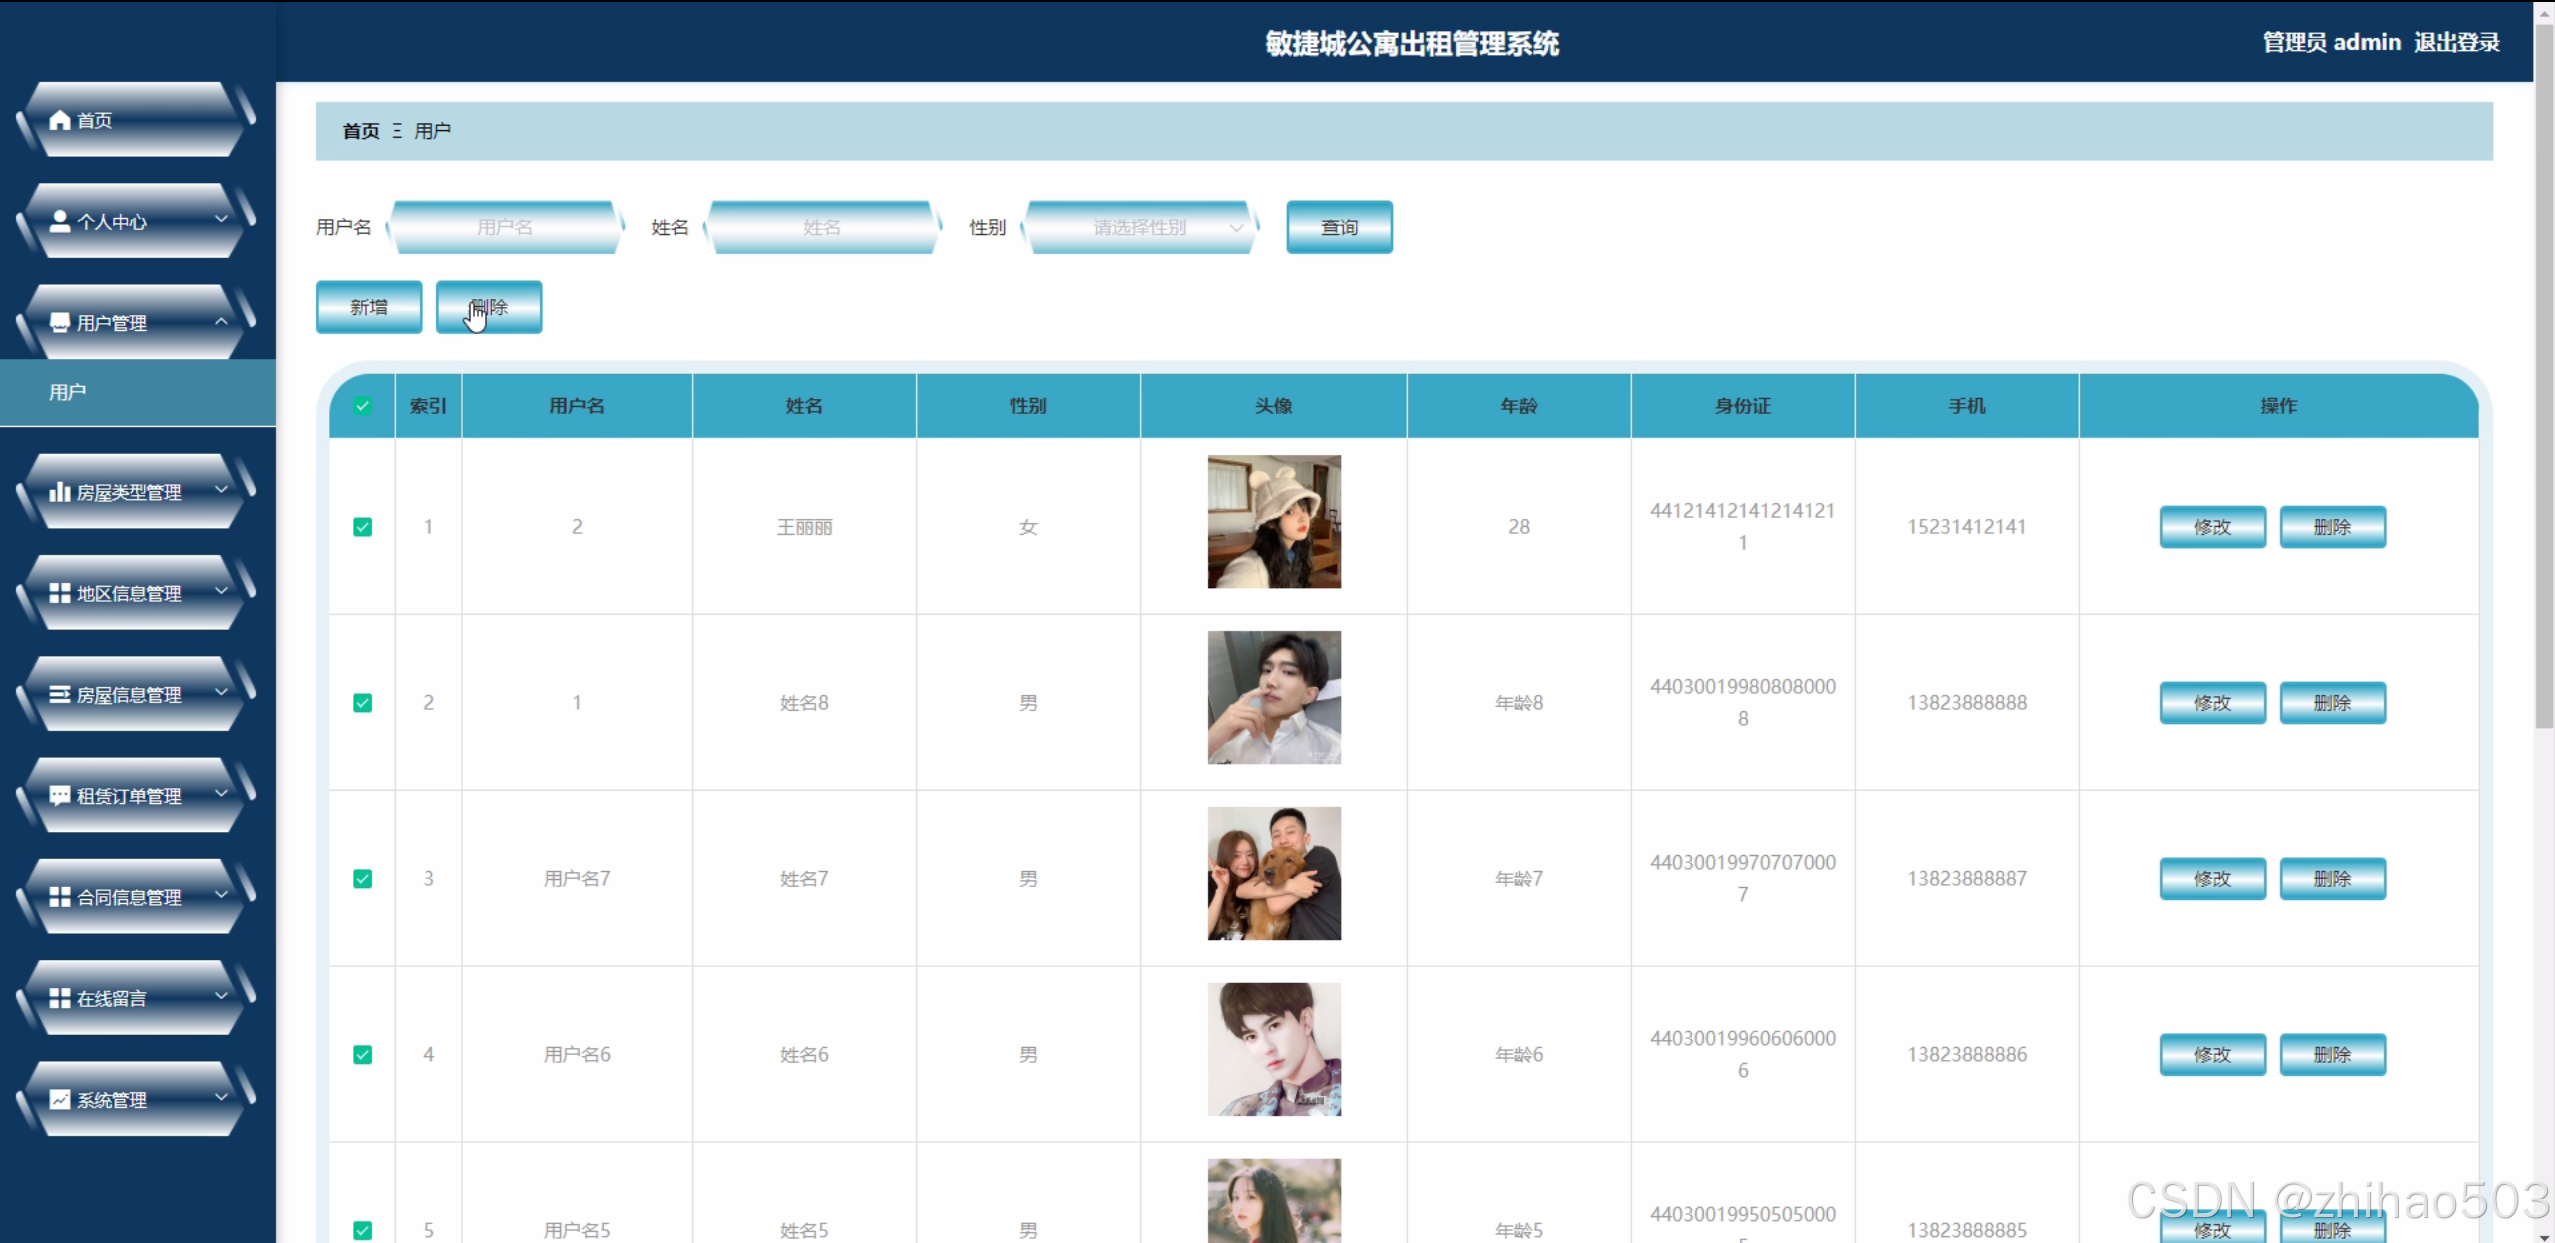Click the chat bubble icon for 租赁订单管理
This screenshot has height=1243, width=2555.
pos(60,796)
